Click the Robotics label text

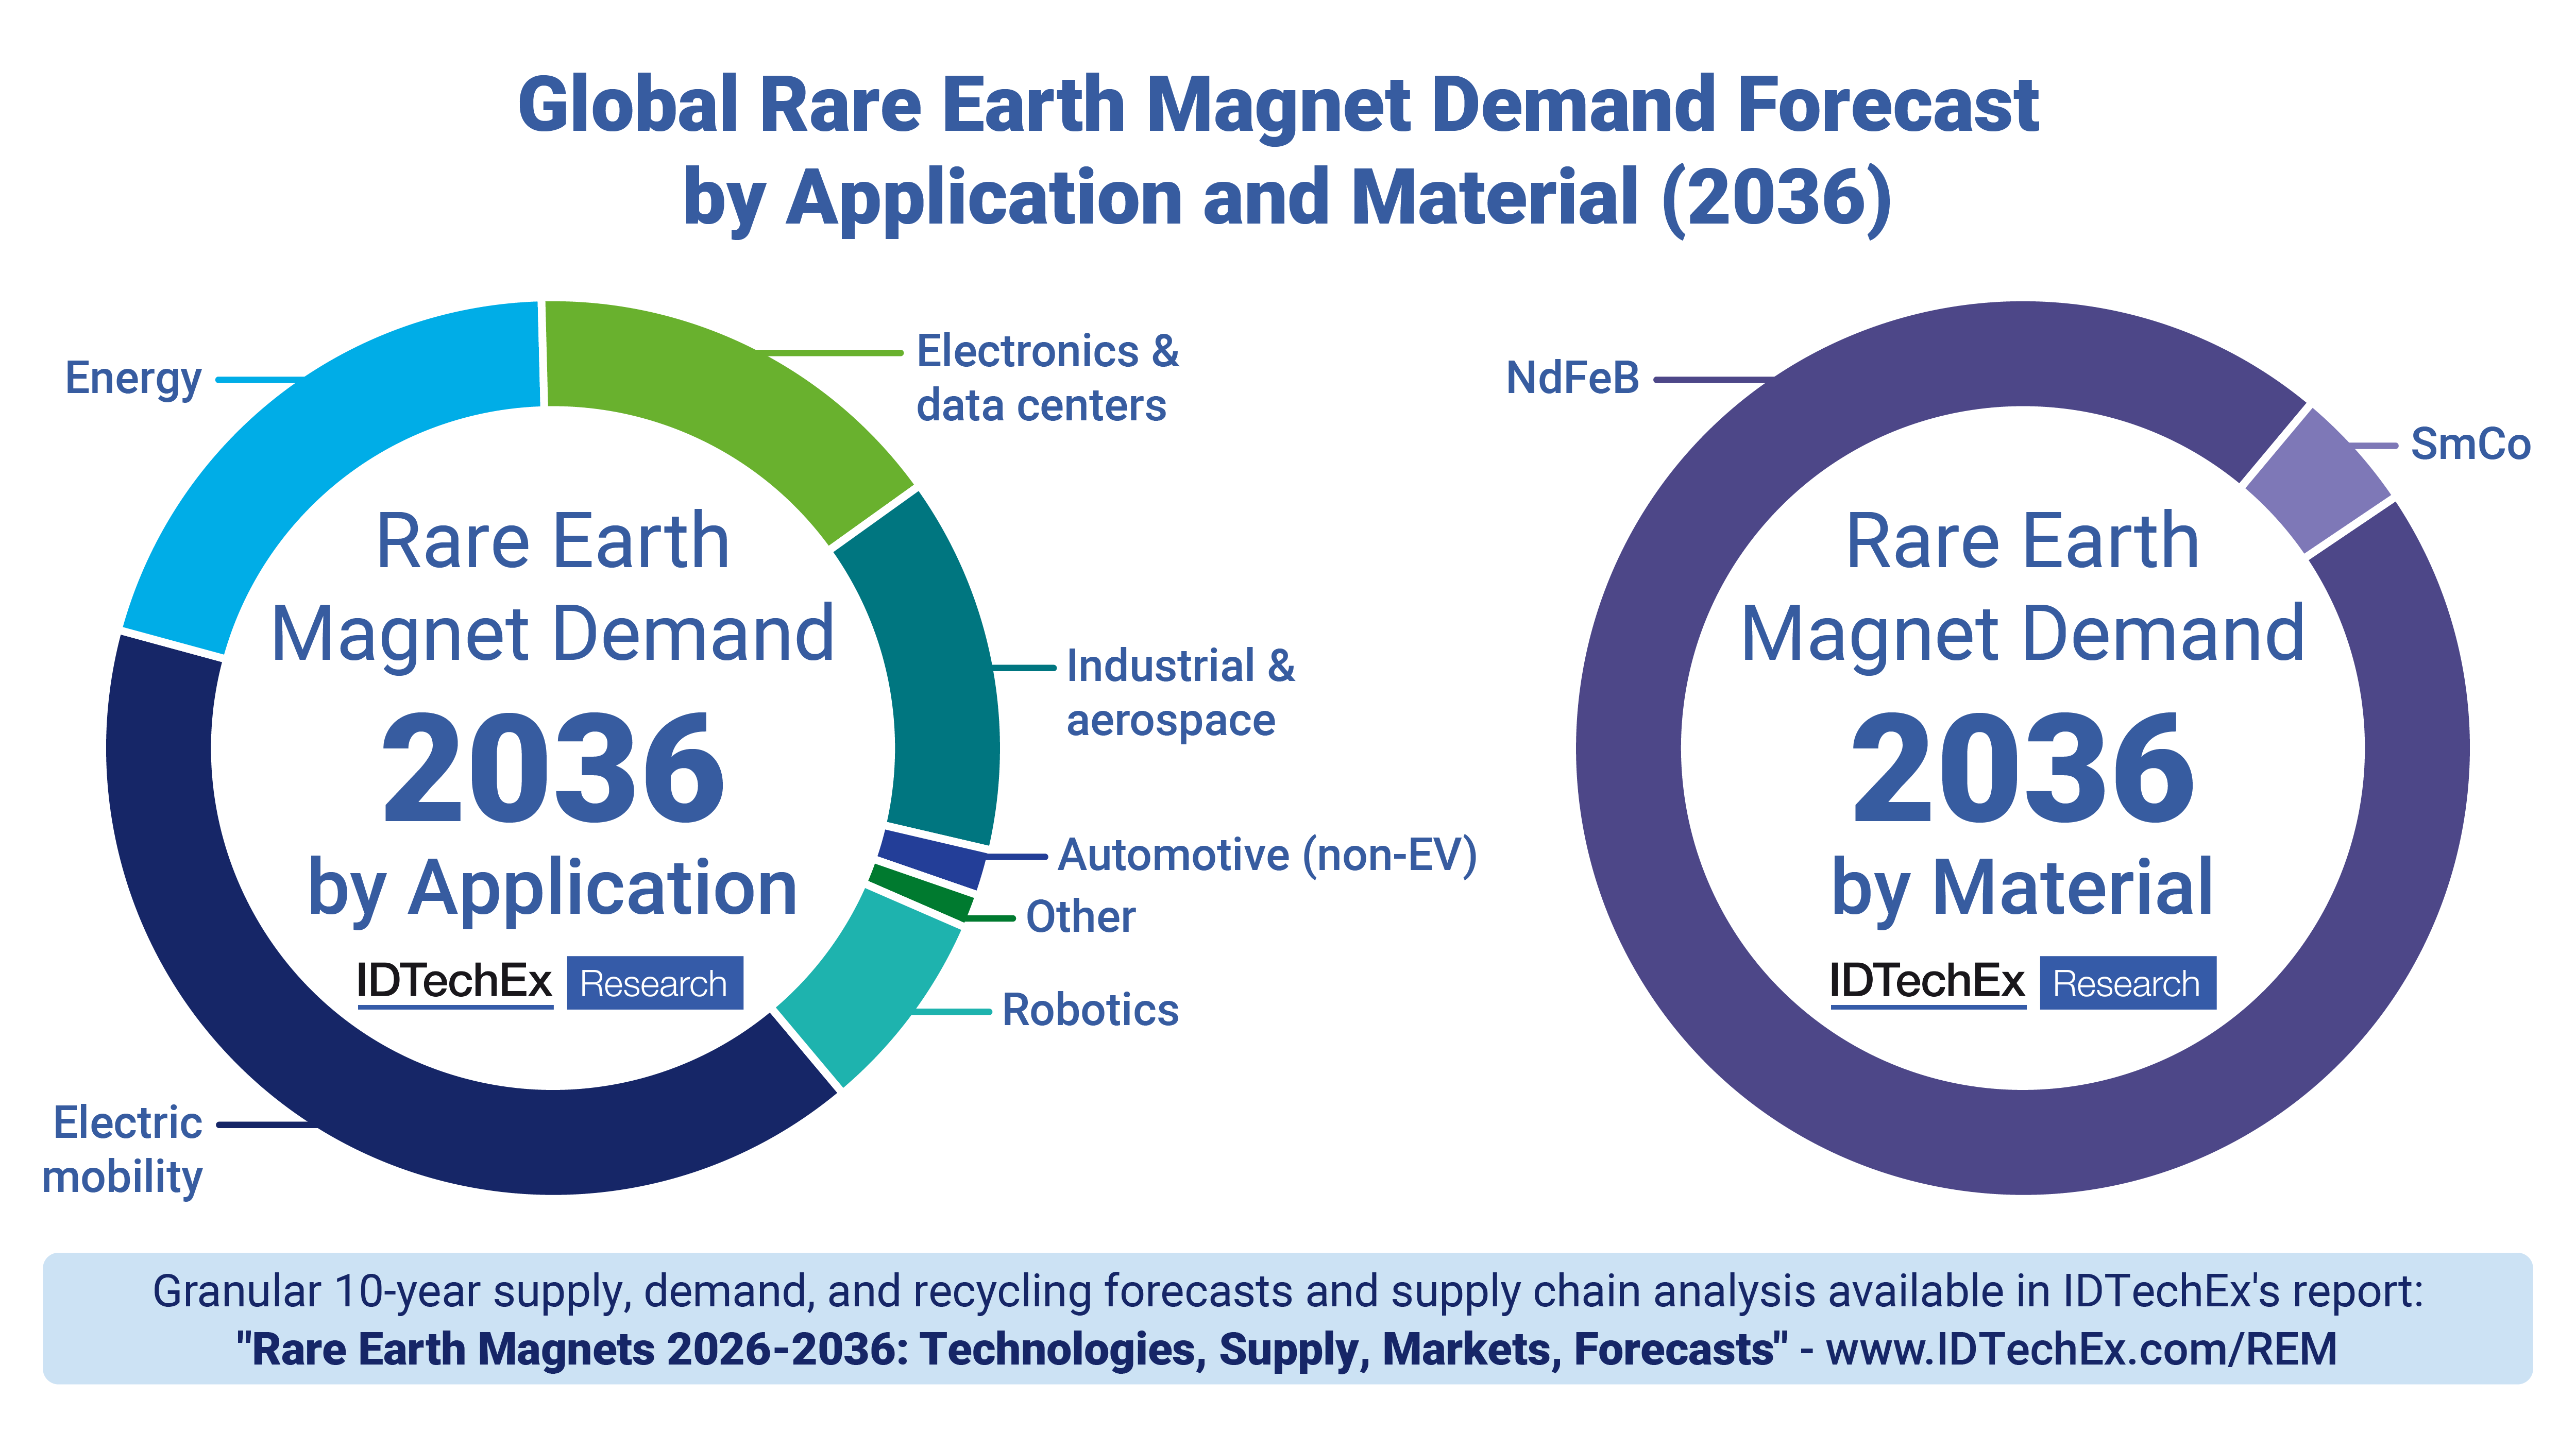point(1090,1010)
